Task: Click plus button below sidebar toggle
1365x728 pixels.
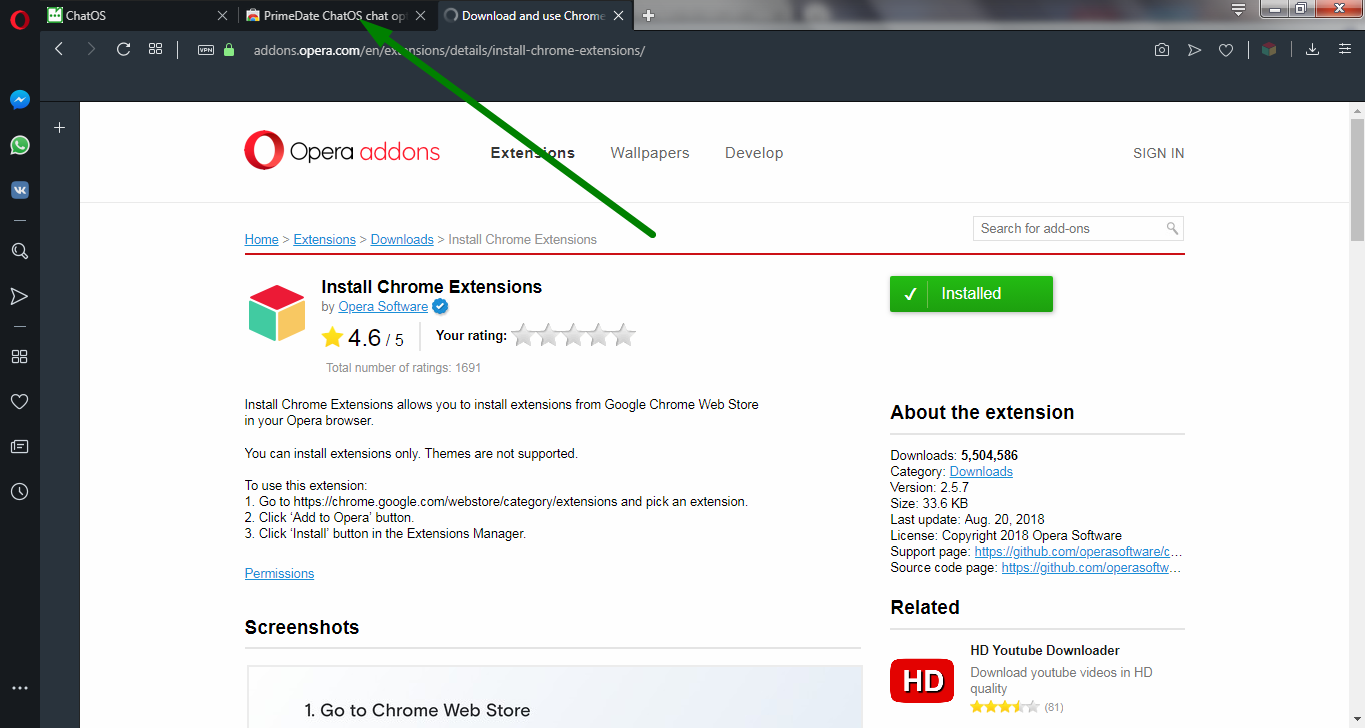Action: coord(60,128)
